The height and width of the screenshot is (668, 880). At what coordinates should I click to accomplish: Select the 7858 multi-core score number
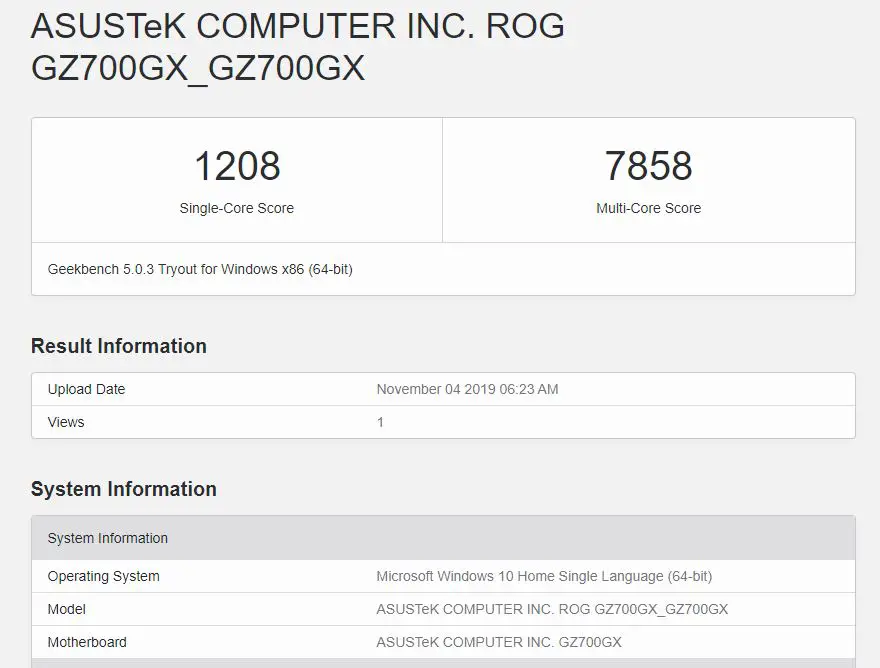(x=648, y=166)
